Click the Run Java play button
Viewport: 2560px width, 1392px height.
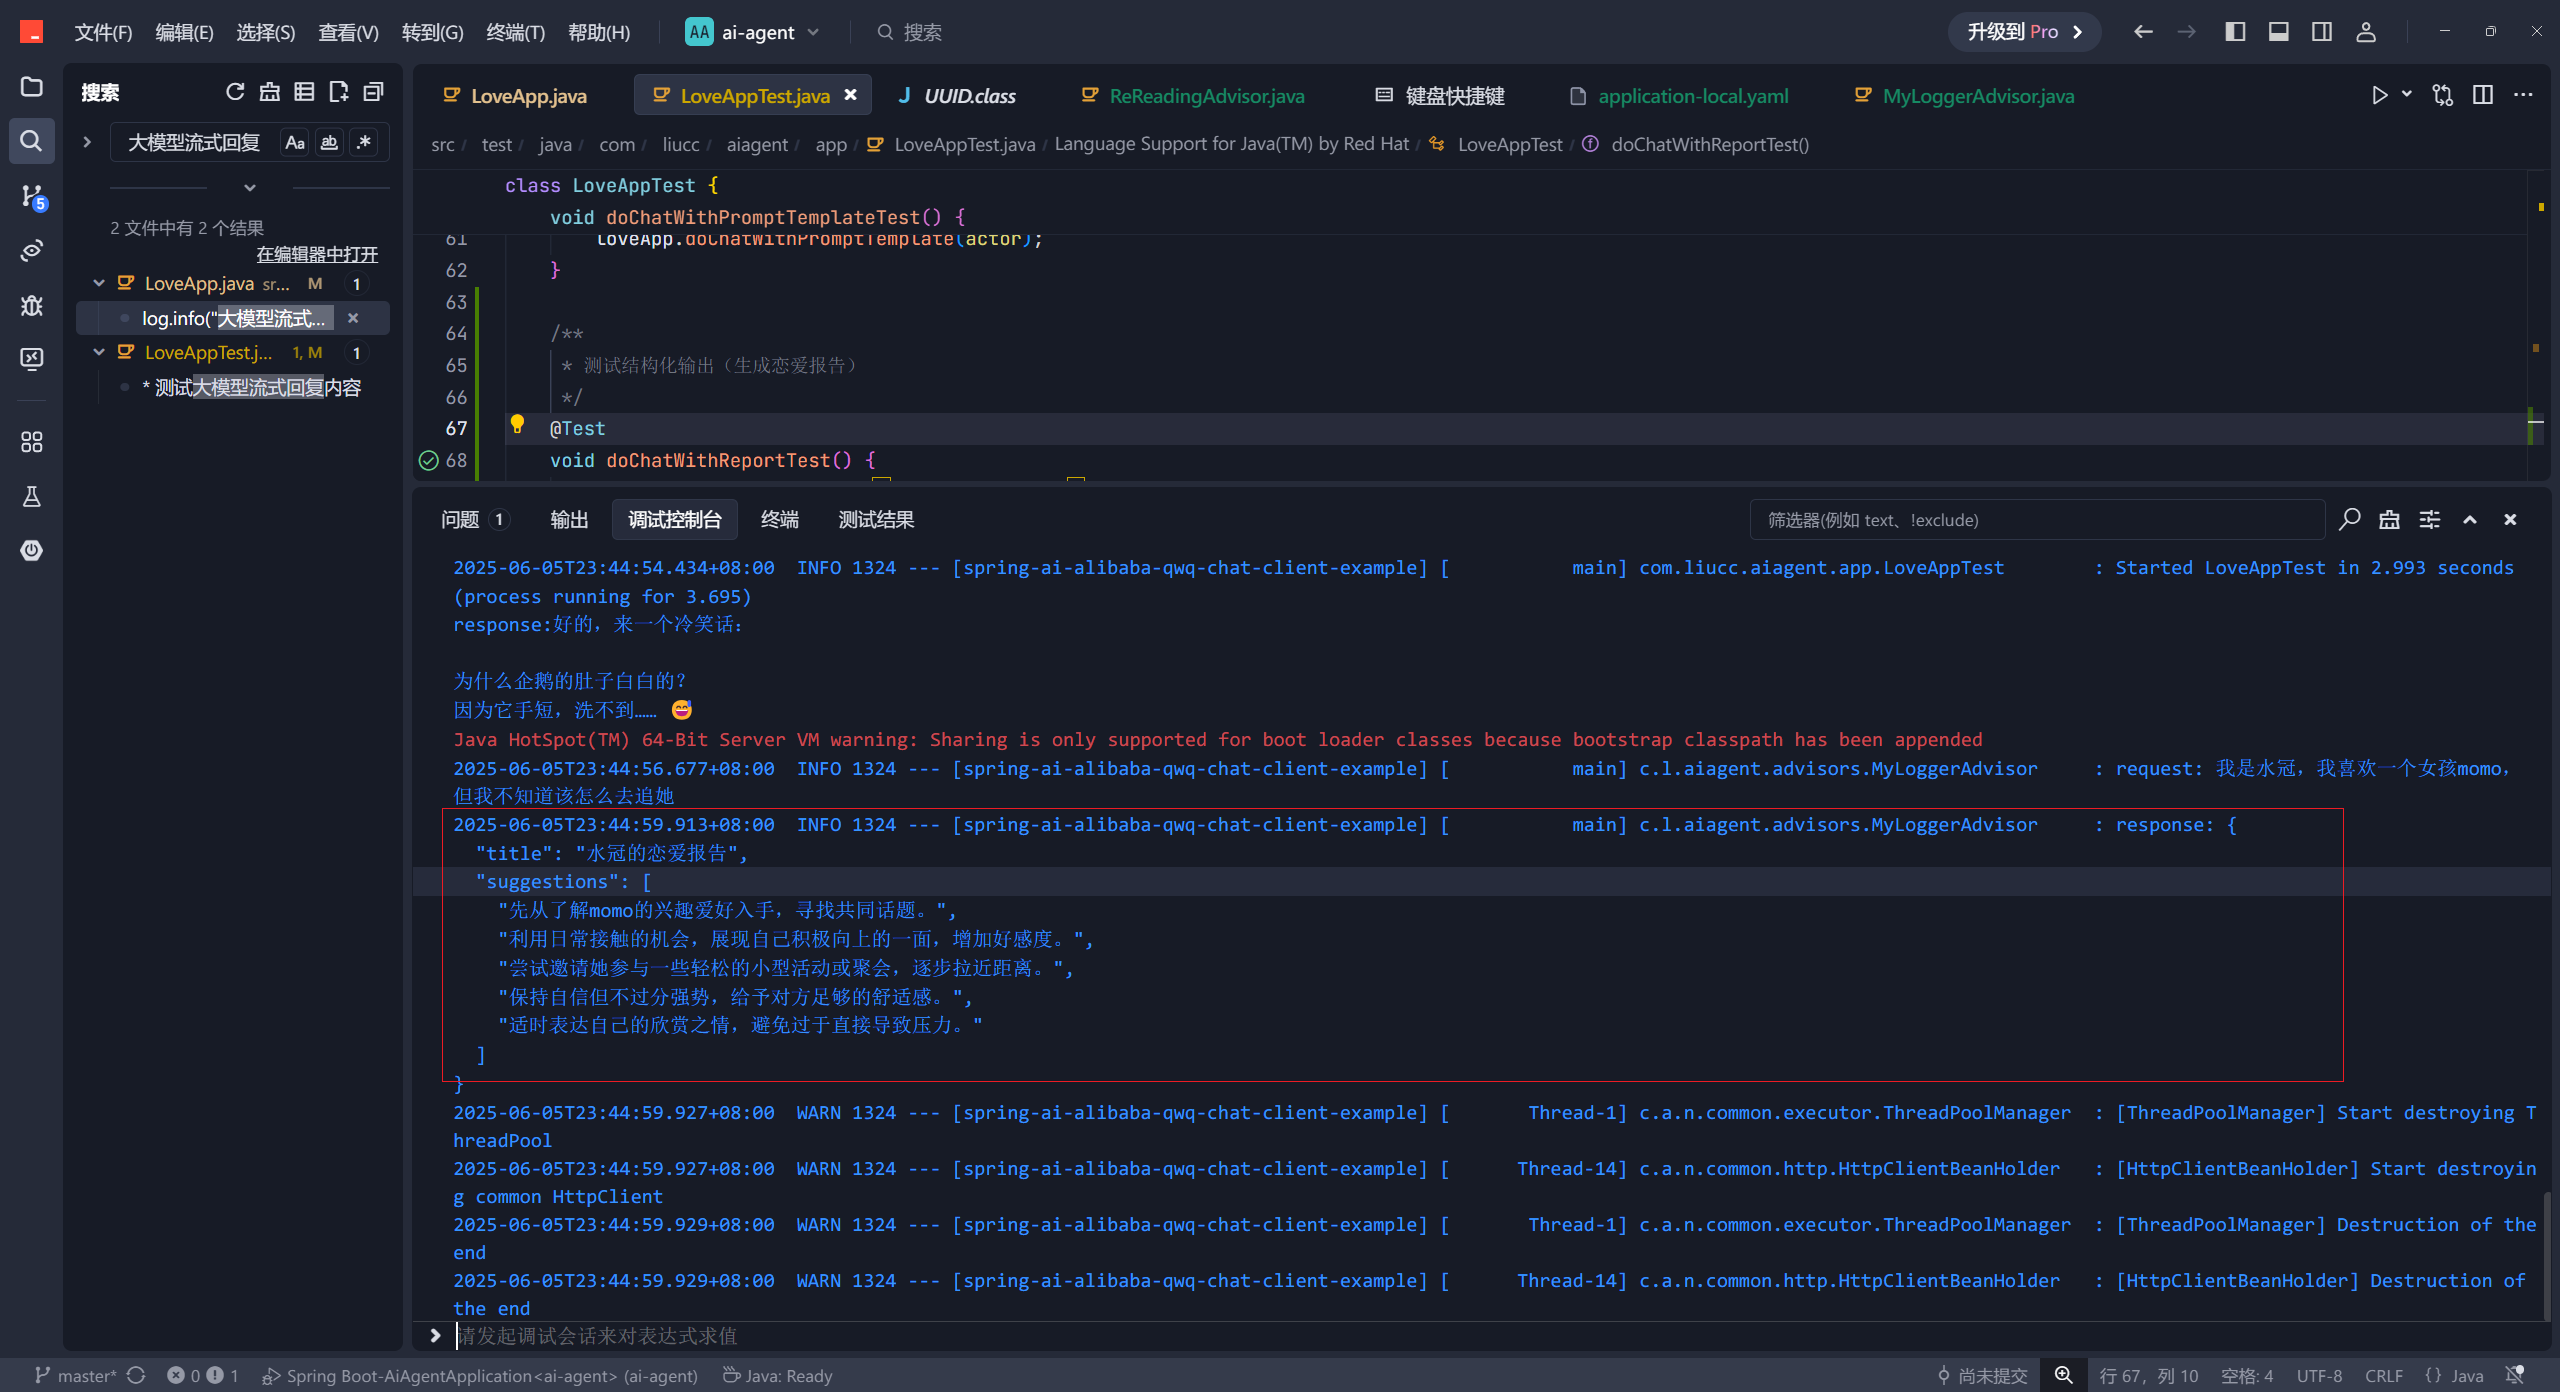tap(2379, 95)
